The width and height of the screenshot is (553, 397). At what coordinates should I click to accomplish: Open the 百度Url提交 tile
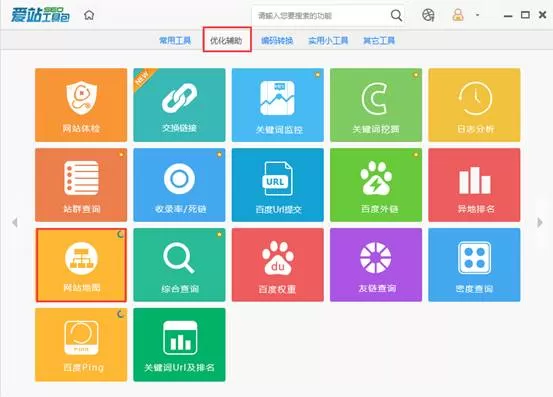[x=278, y=185]
